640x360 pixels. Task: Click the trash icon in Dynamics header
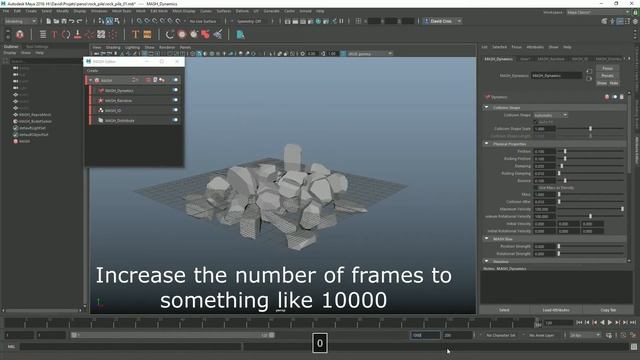coord(622,97)
